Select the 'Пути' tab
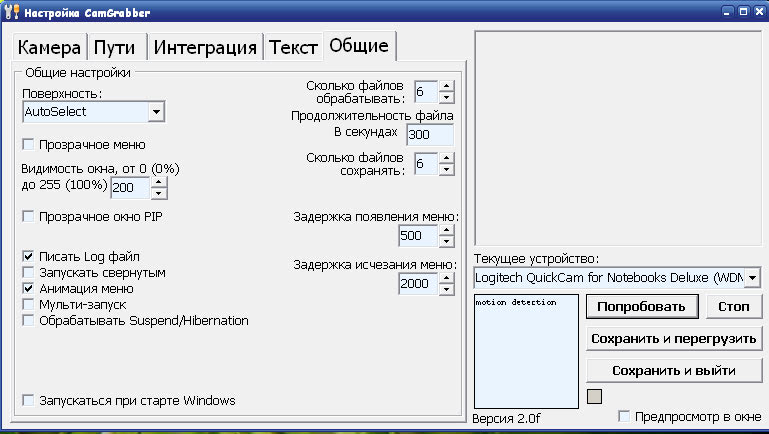This screenshot has width=769, height=434. pyautogui.click(x=115, y=47)
